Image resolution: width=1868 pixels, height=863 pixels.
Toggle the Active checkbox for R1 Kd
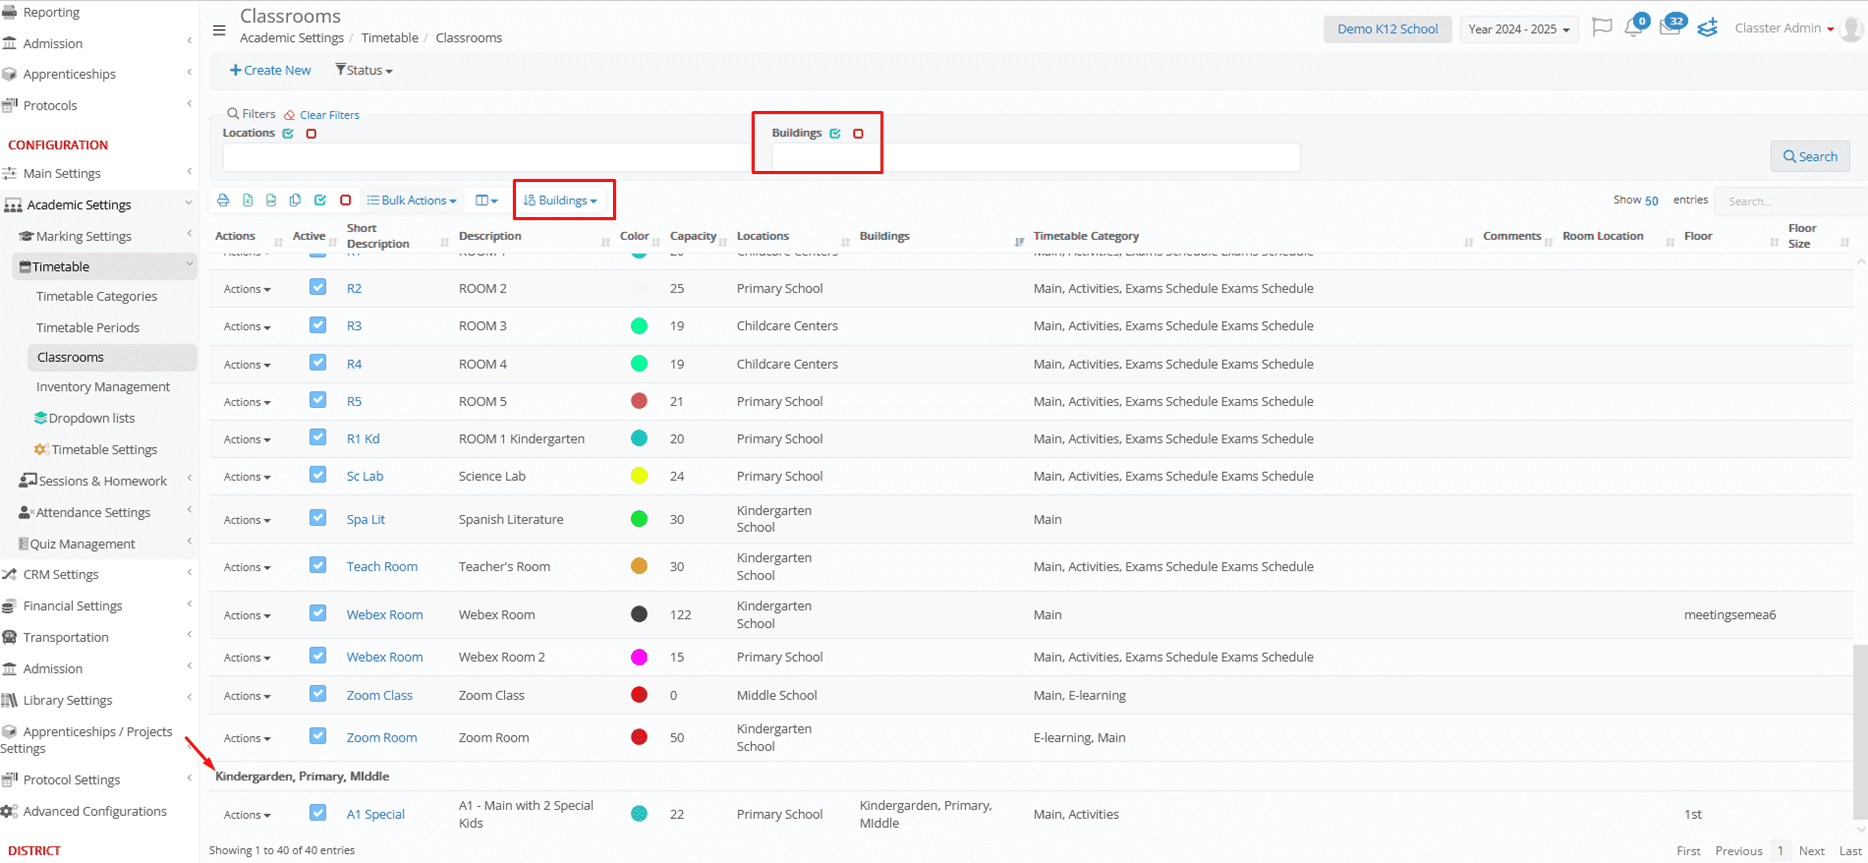(x=318, y=437)
